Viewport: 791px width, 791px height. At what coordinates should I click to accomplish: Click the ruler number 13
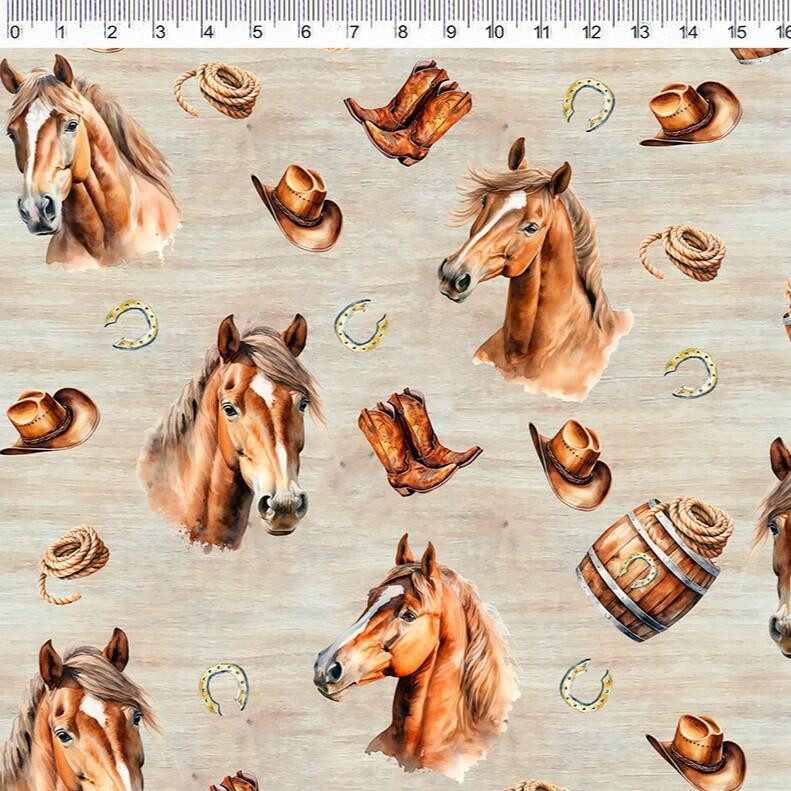click(640, 32)
